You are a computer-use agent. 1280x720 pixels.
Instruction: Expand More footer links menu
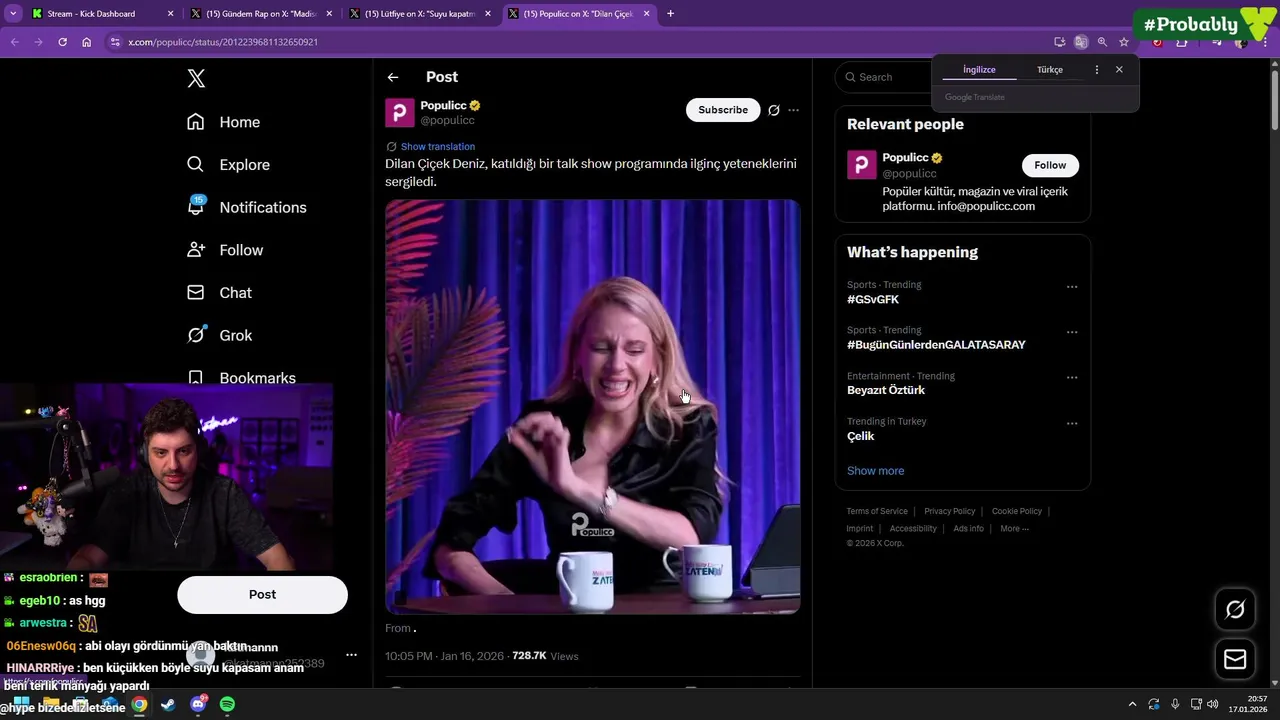coord(1014,528)
